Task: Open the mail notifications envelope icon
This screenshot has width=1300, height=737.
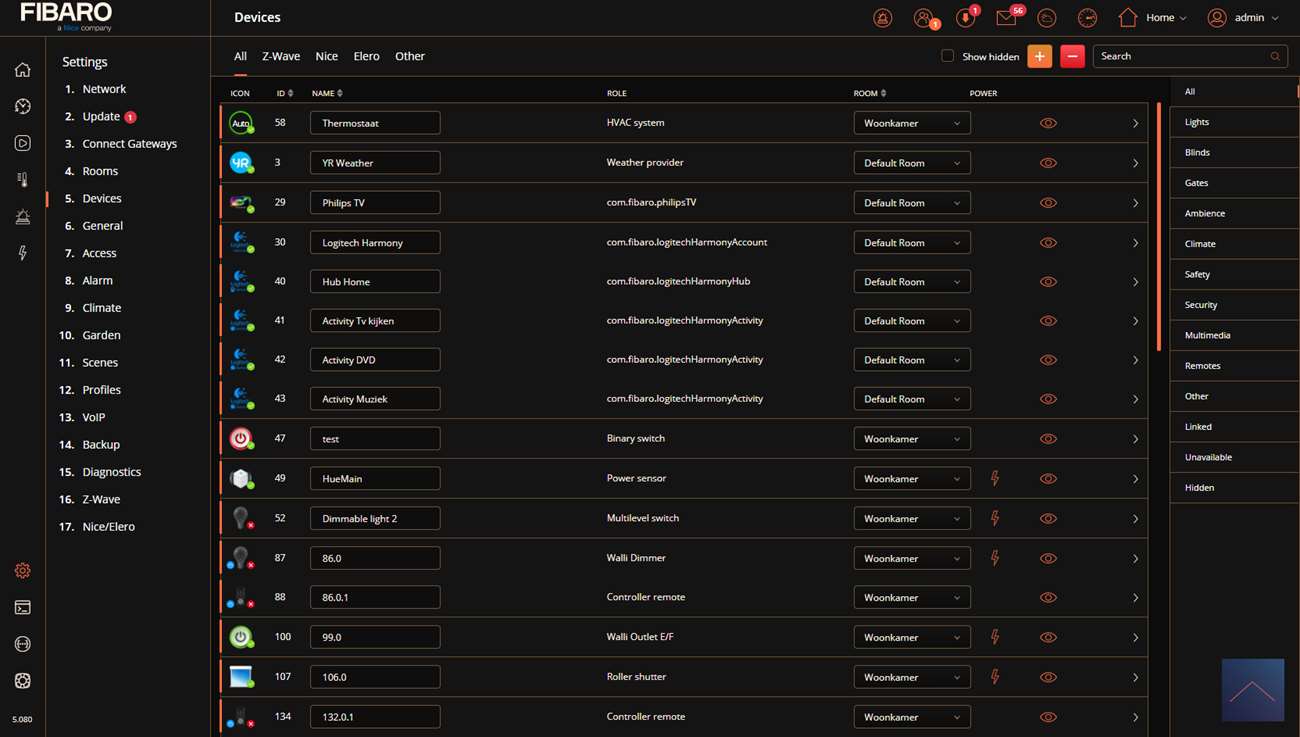Action: [1006, 18]
